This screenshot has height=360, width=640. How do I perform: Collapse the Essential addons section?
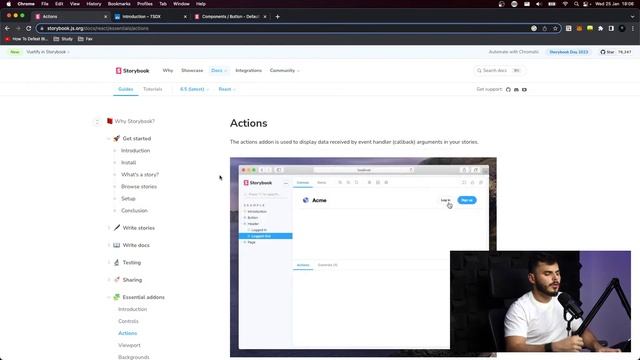pos(109,297)
